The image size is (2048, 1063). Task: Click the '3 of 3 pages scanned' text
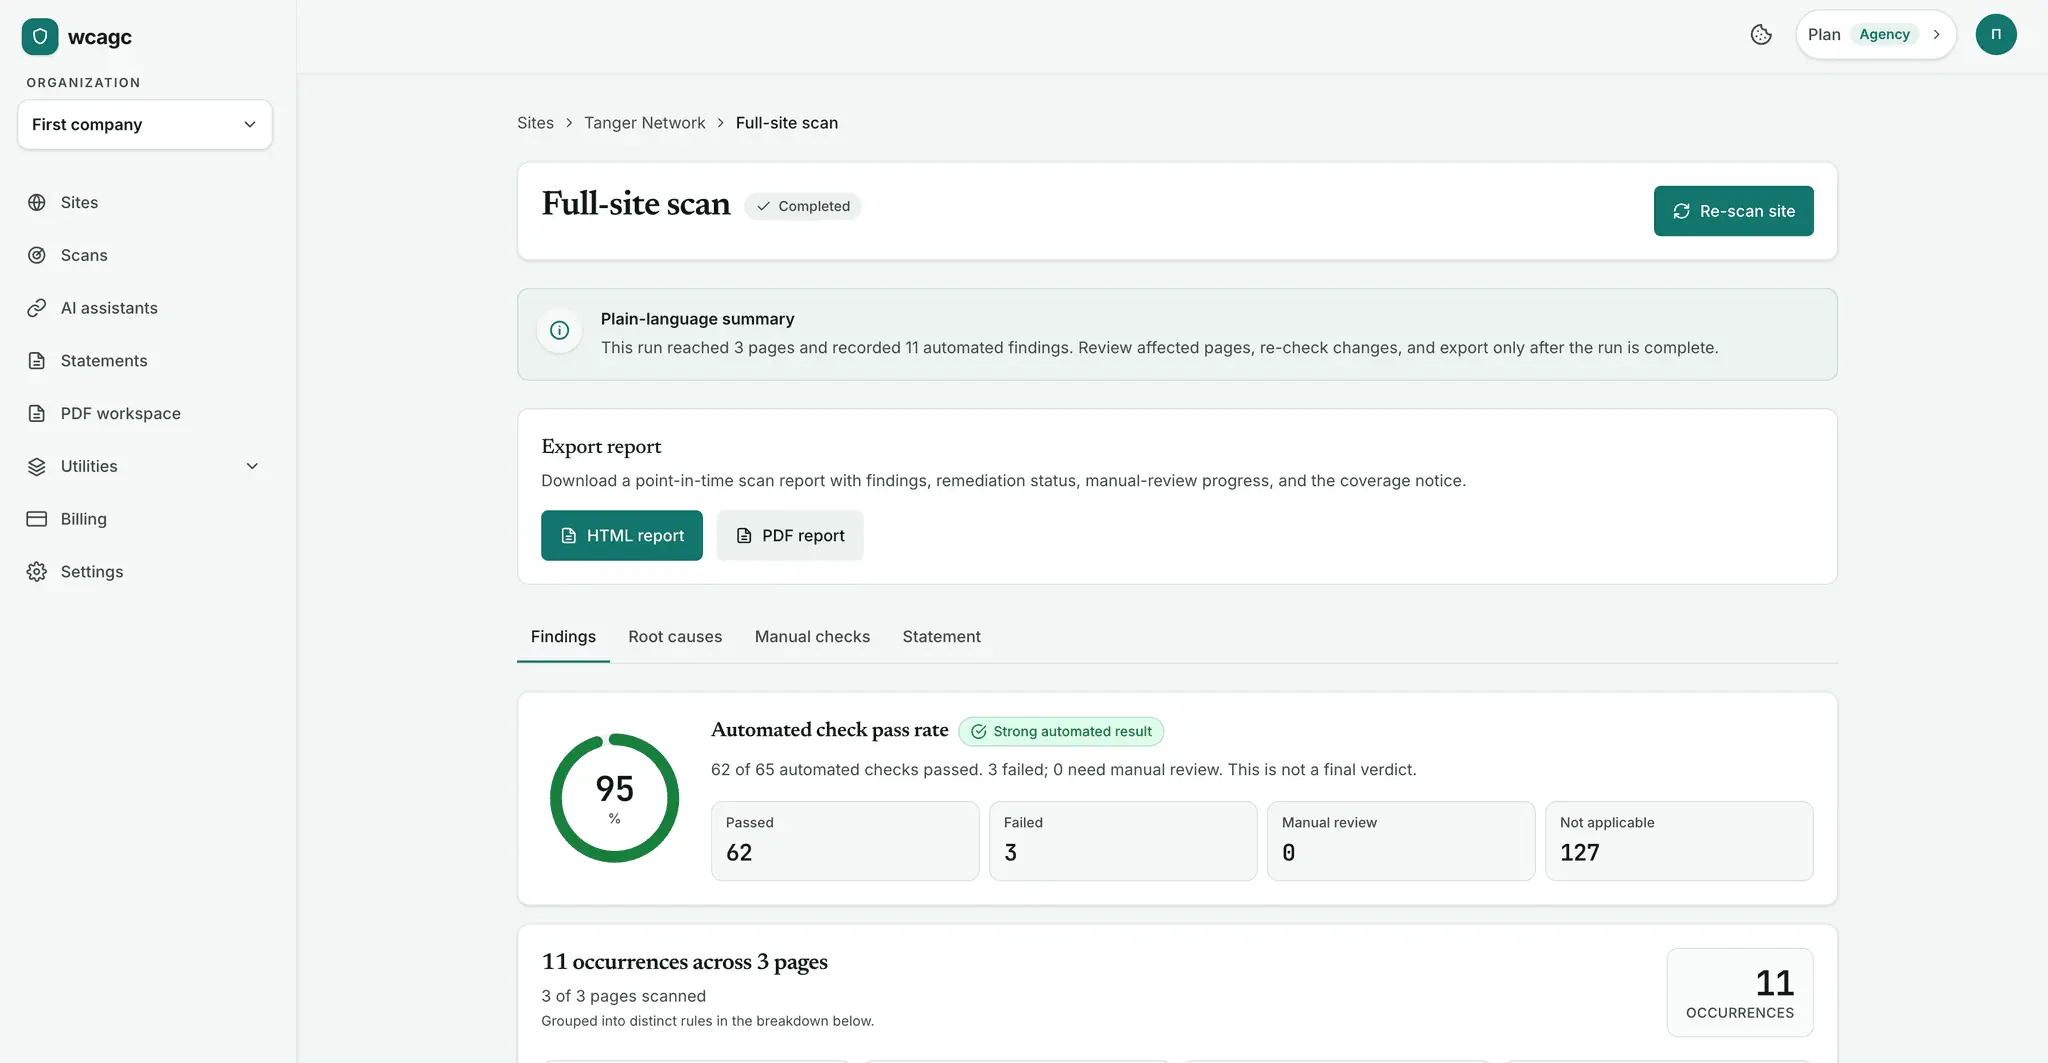(x=624, y=996)
